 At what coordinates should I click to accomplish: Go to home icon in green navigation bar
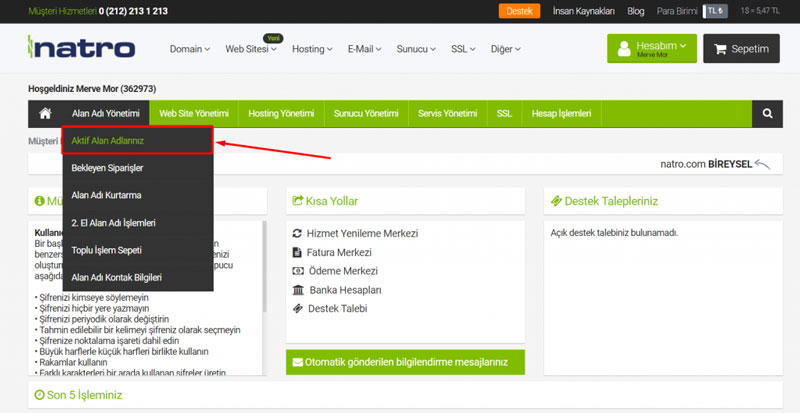coord(45,113)
